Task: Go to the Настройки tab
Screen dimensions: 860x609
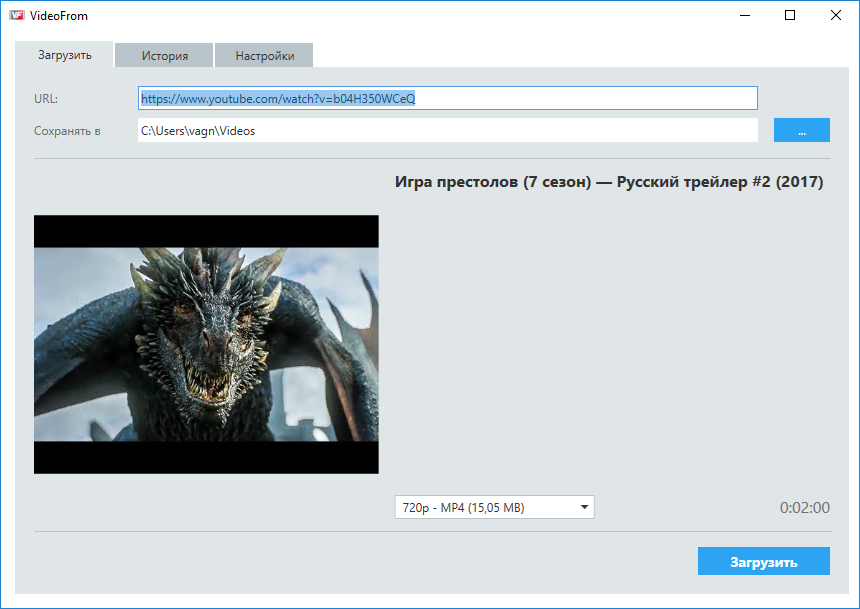Action: tap(265, 56)
